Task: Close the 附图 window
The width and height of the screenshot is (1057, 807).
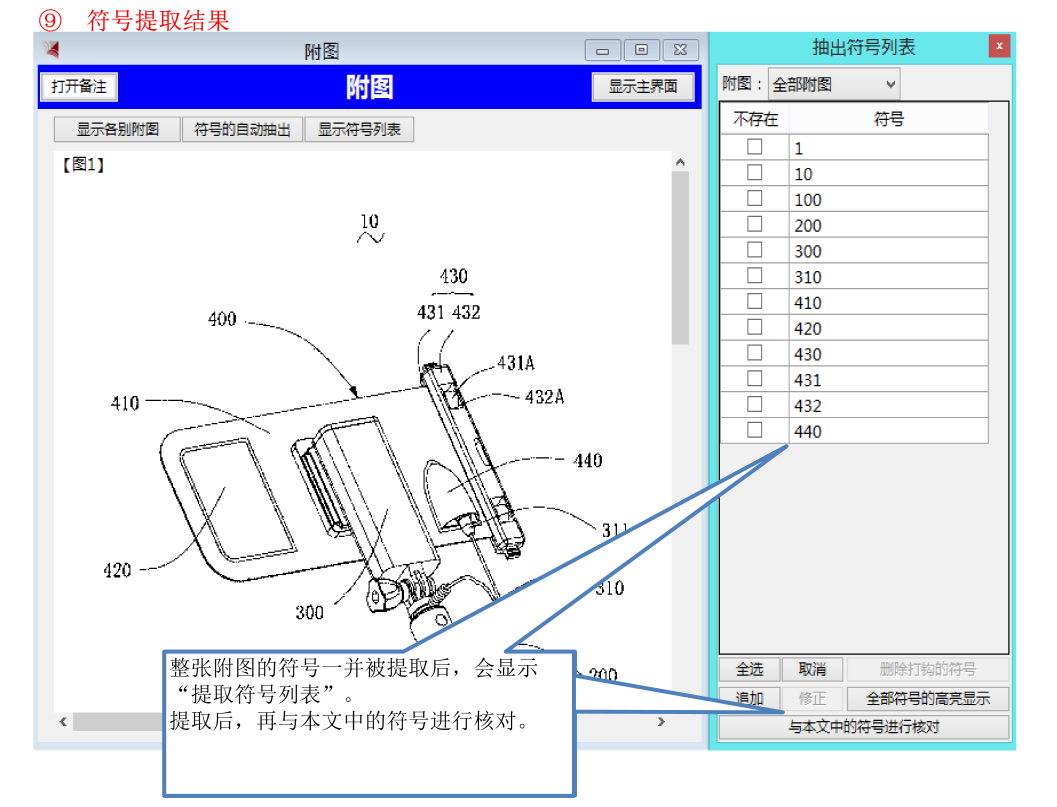Action: pos(681,50)
